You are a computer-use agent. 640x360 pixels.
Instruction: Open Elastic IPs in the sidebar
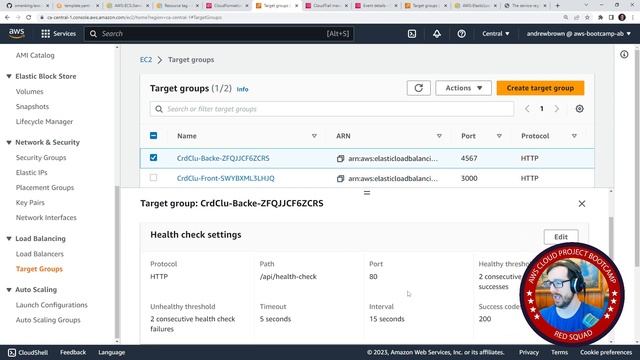[31, 173]
